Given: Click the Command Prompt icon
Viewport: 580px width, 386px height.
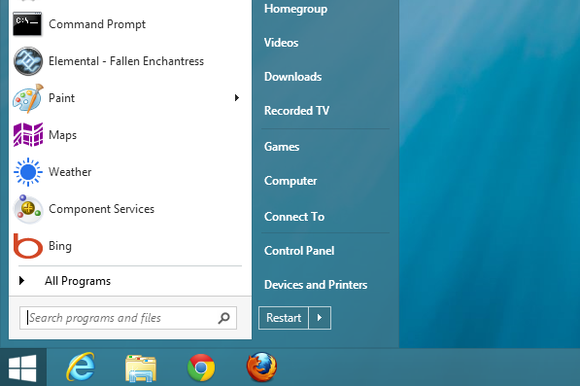Looking at the screenshot, I should [x=27, y=24].
